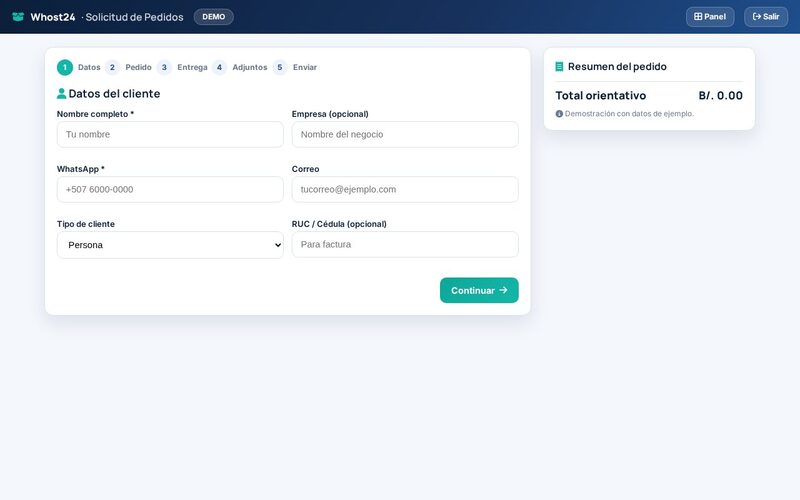Focus the RUC / Cédula field
Viewport: 800px width, 500px height.
405,244
